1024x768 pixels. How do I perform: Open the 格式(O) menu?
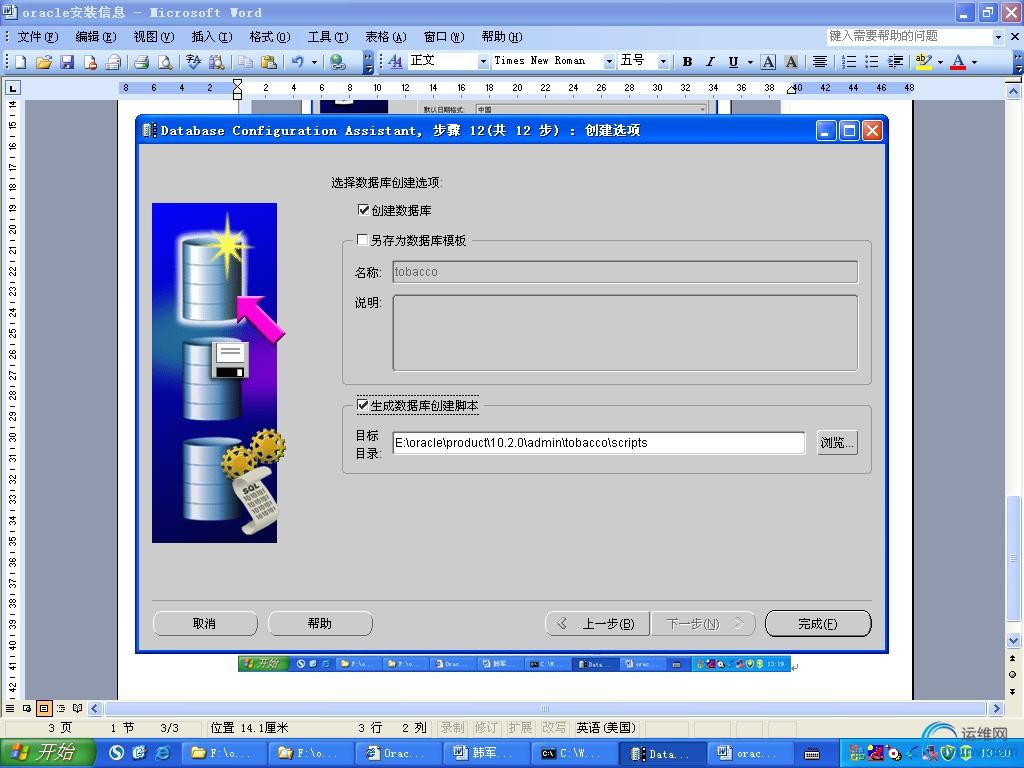coord(270,37)
